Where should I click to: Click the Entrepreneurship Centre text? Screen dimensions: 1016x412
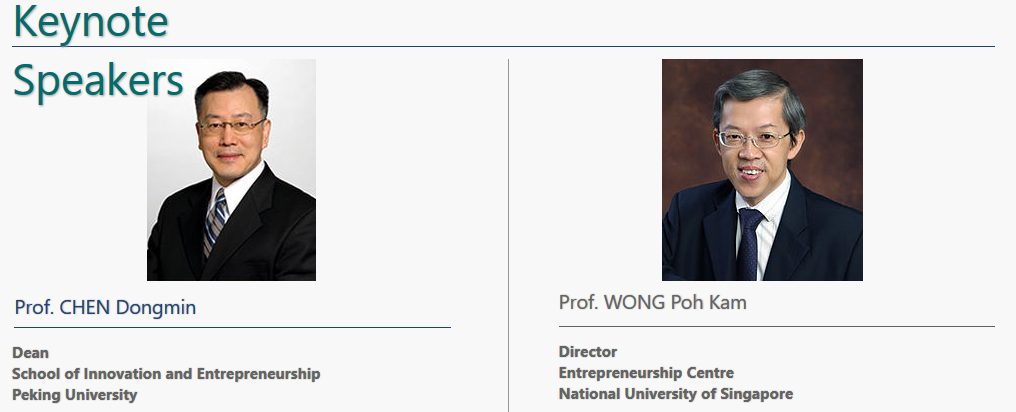click(x=646, y=373)
